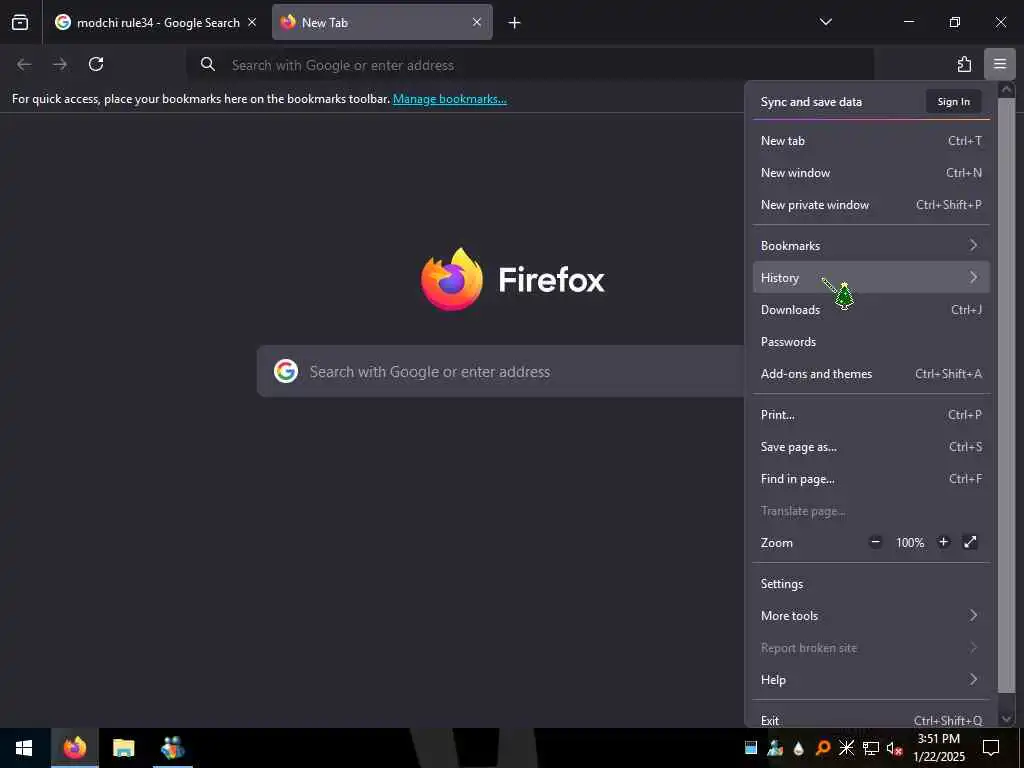Increase zoom with plus button

(x=943, y=542)
